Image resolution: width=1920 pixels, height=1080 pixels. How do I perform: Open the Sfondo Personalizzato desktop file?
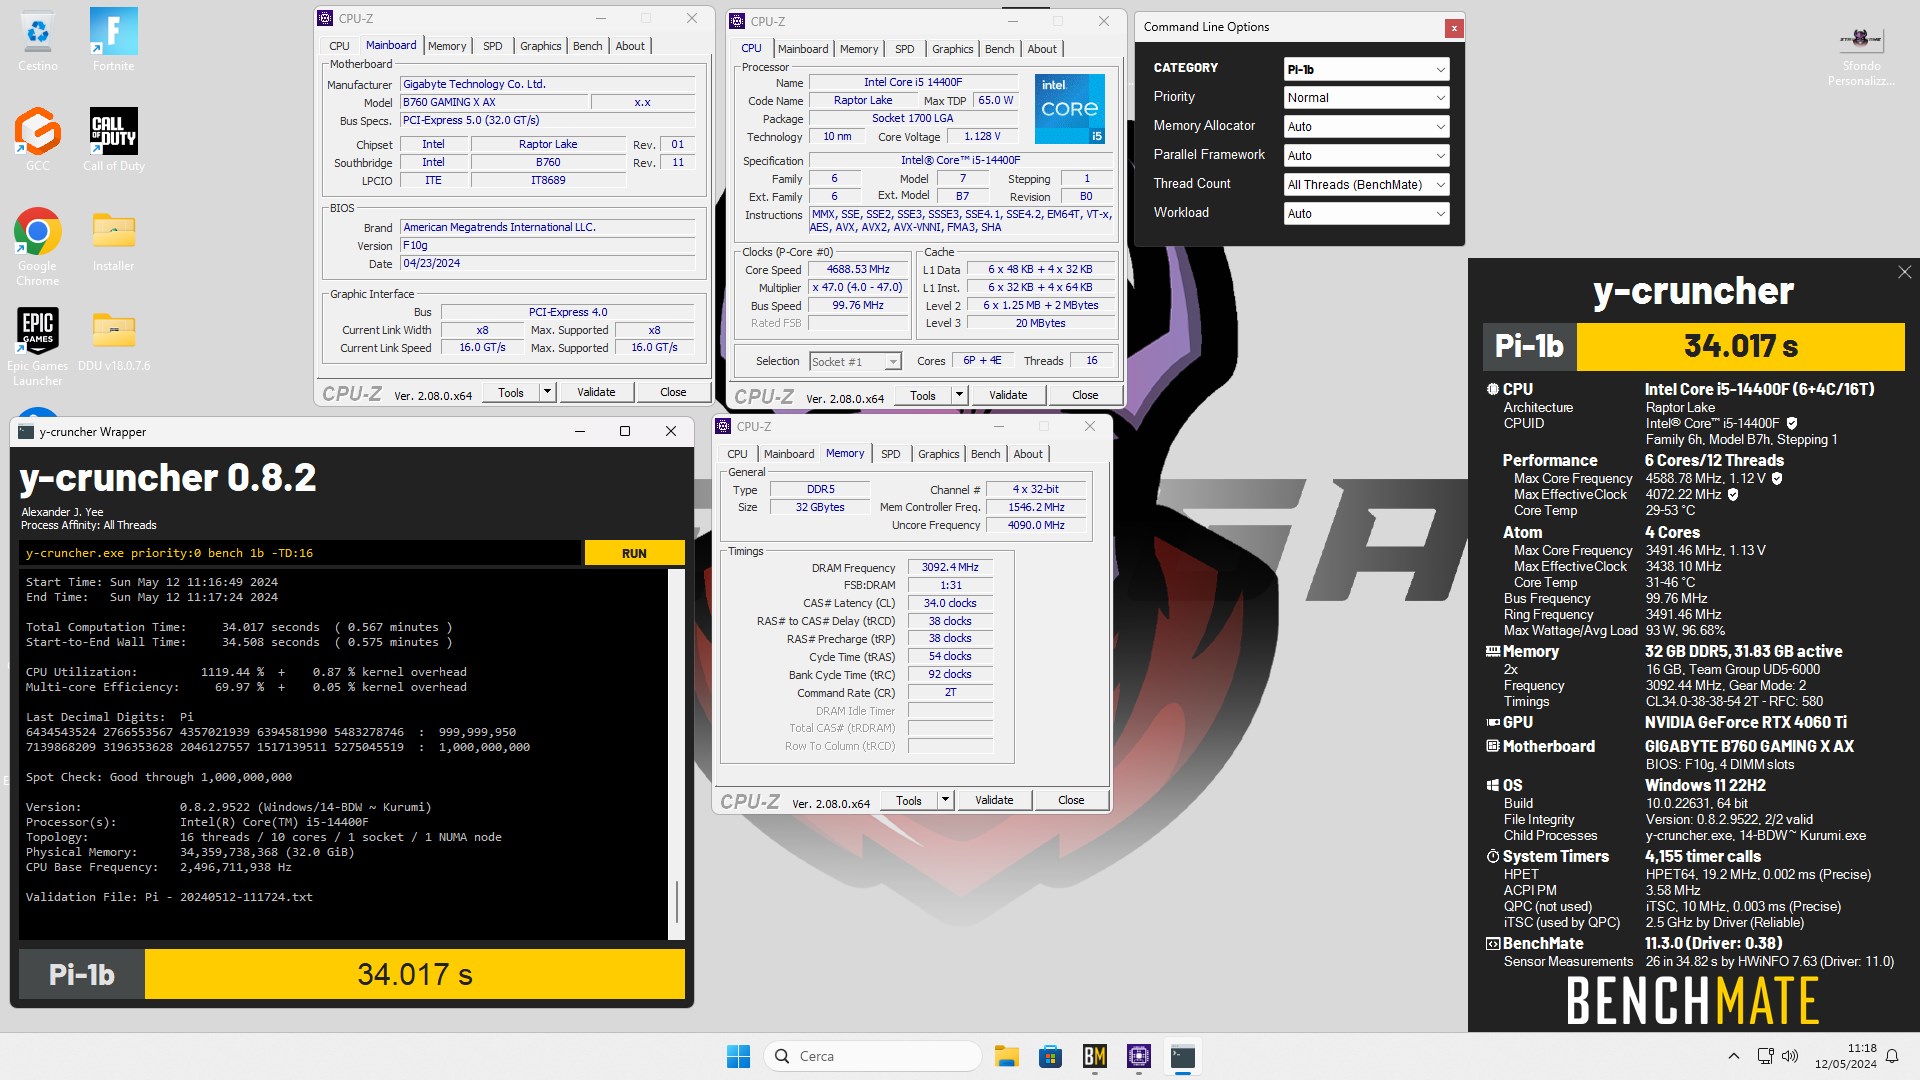[x=1860, y=55]
